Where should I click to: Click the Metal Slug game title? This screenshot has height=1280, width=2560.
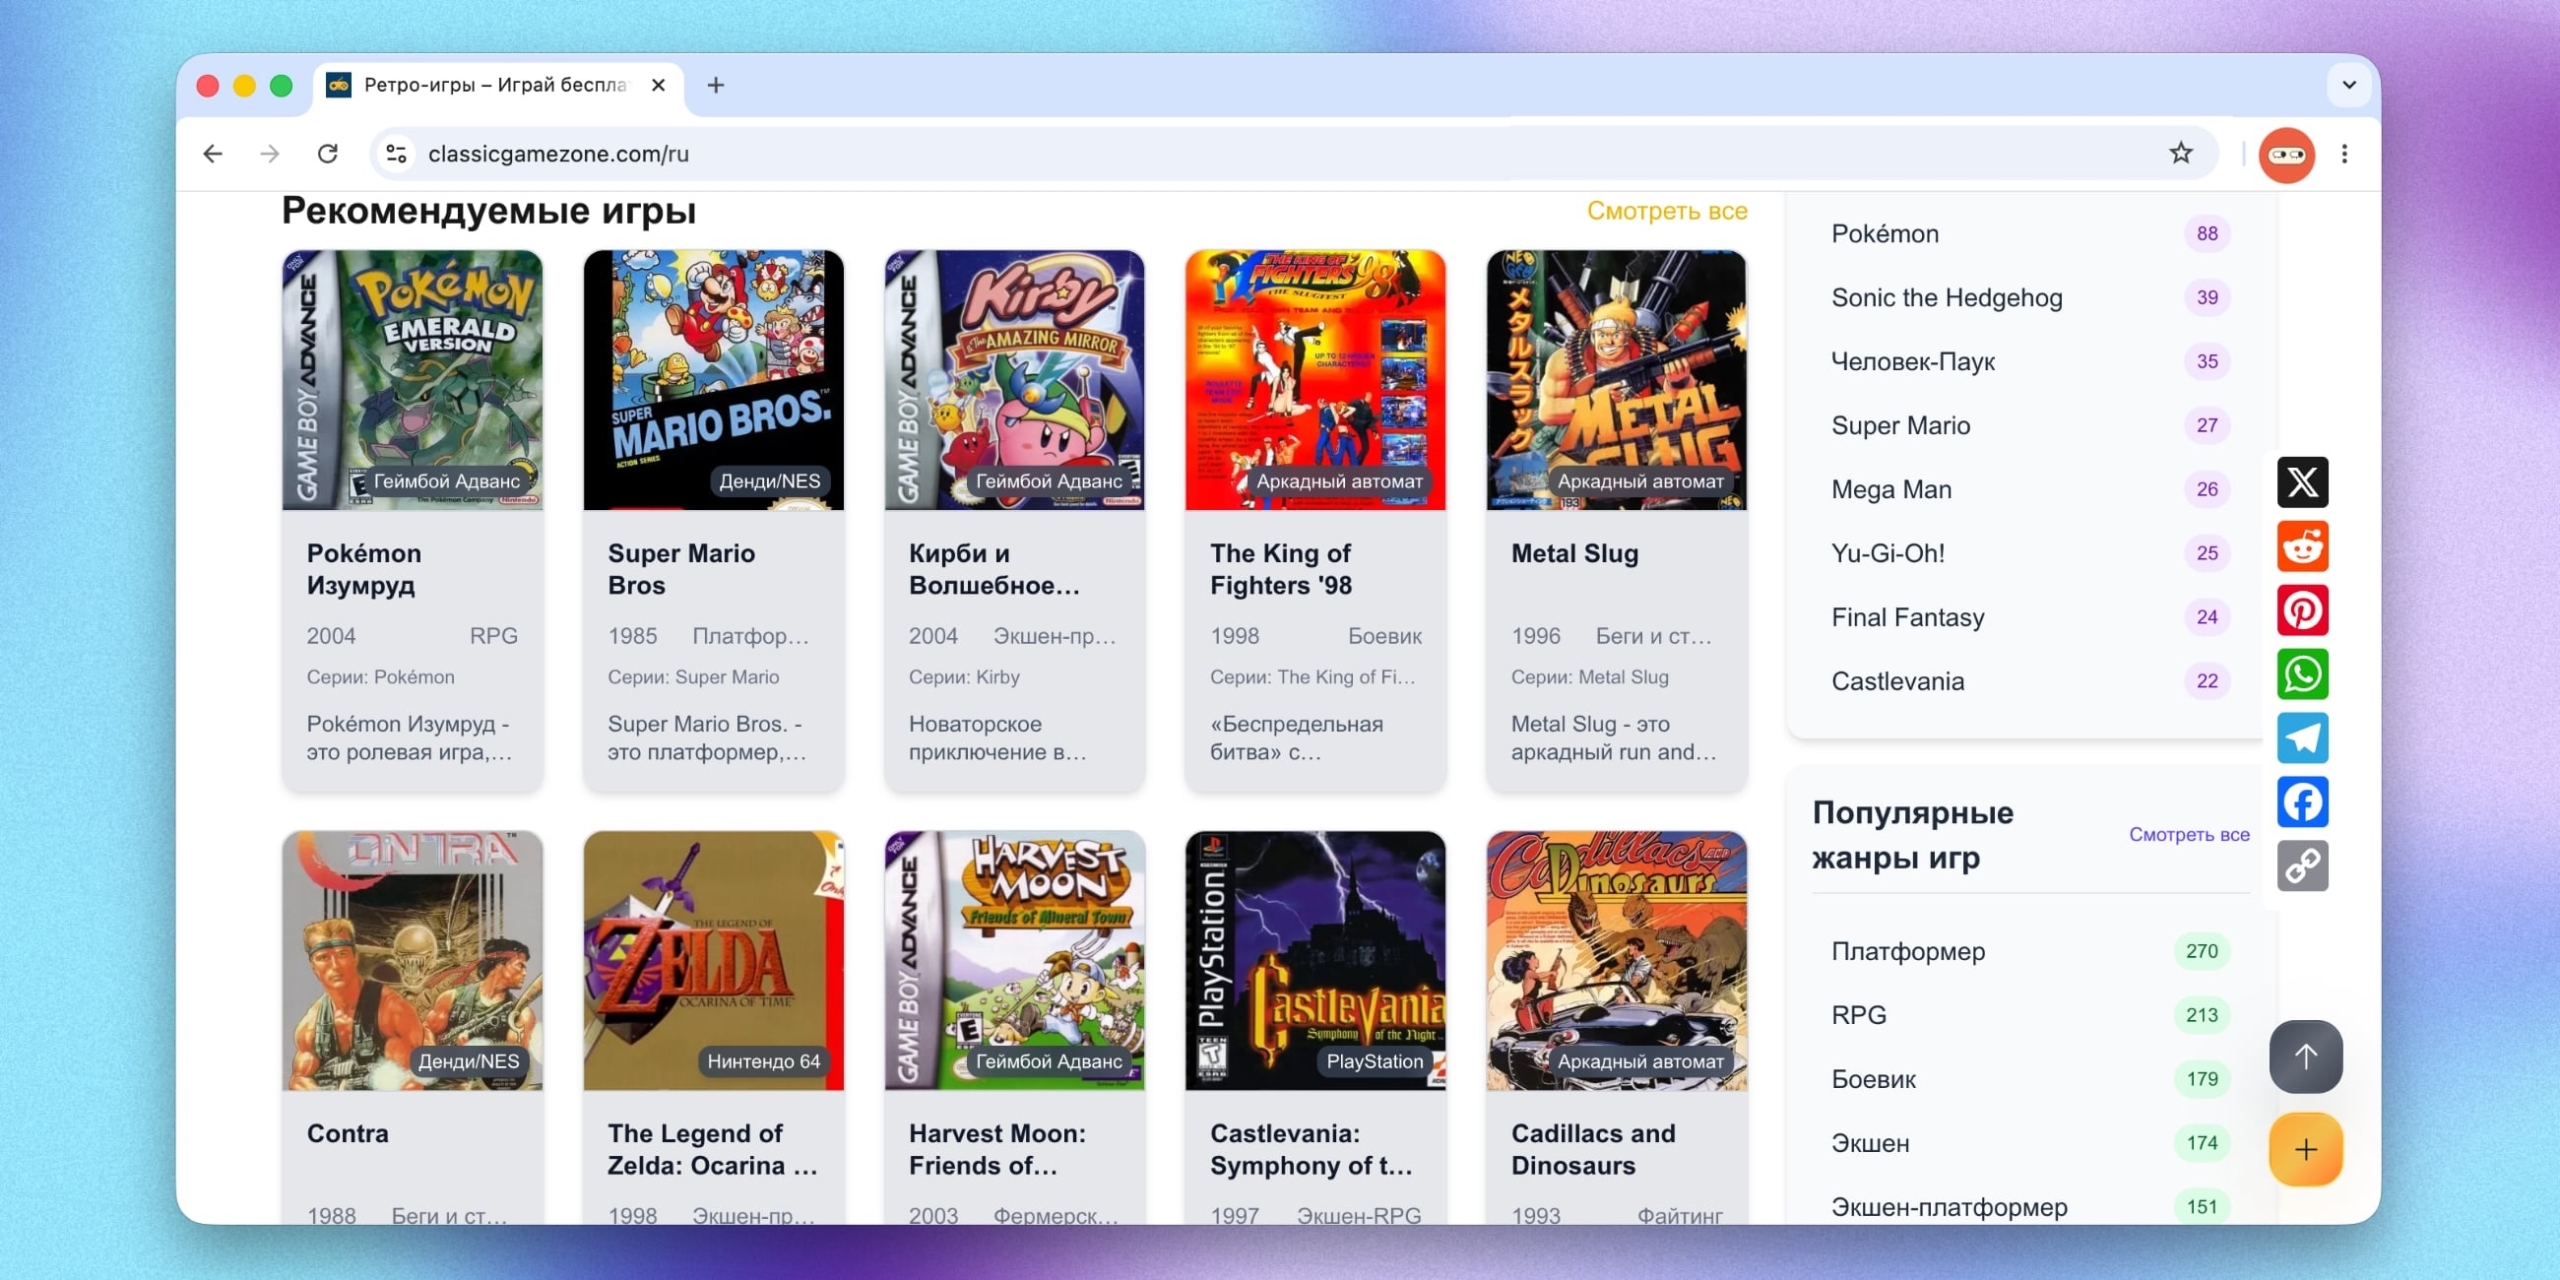pyautogui.click(x=1574, y=553)
